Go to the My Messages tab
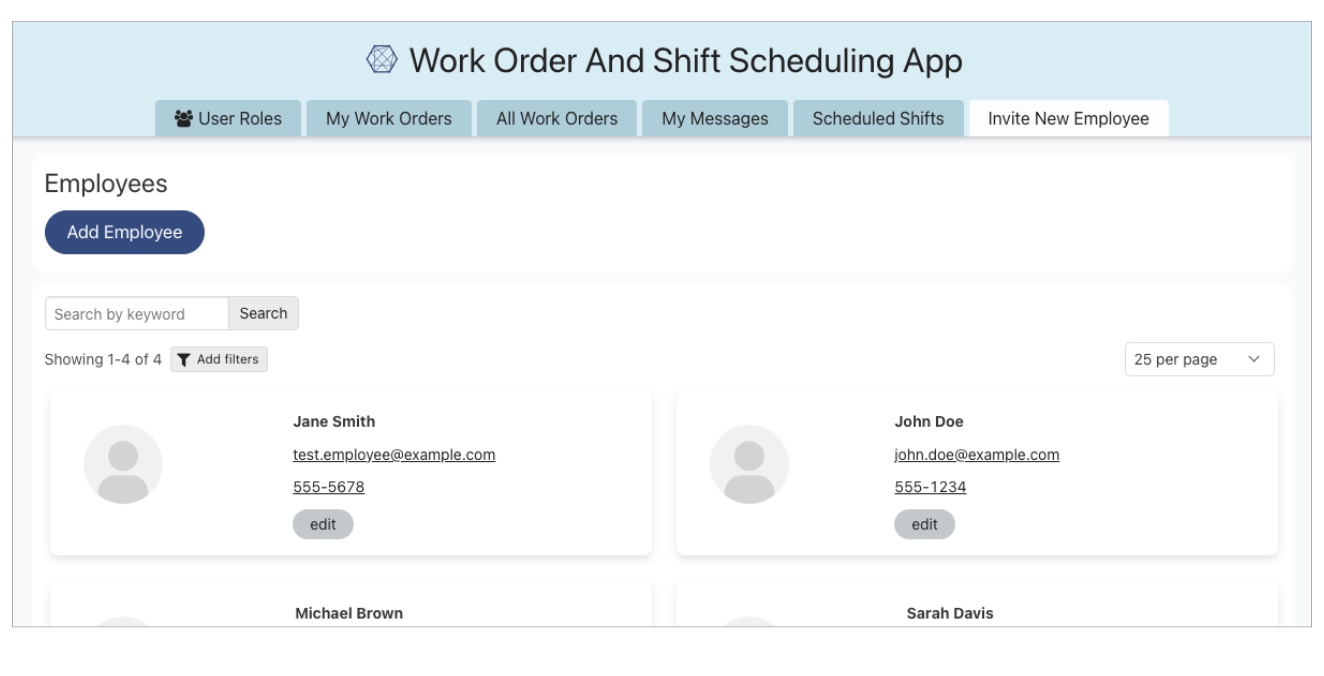This screenshot has height=676, width=1324. pyautogui.click(x=715, y=118)
